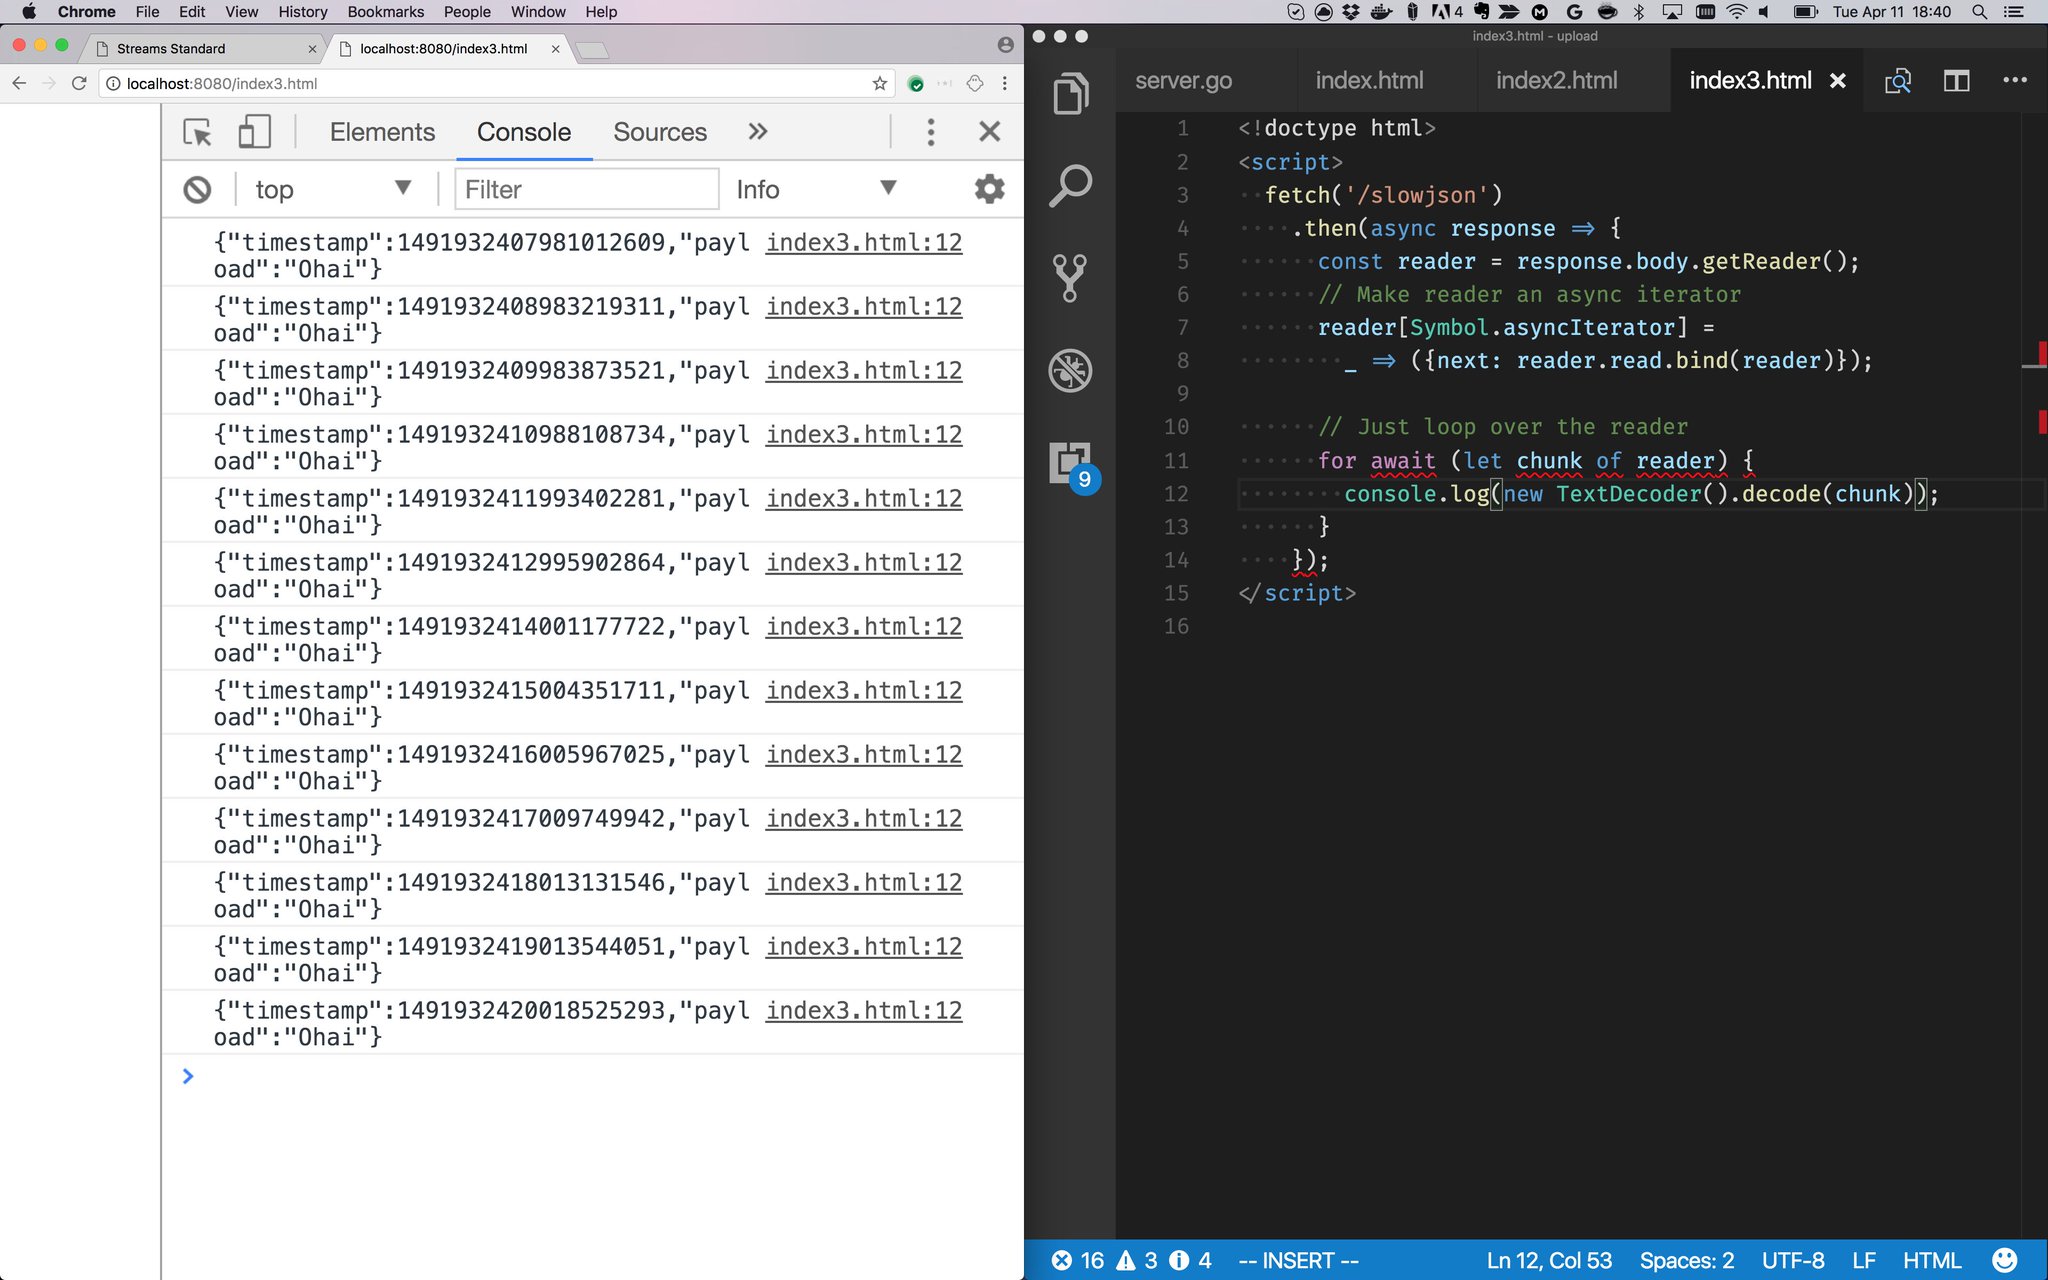Toggle the device toolbar icon in DevTools
This screenshot has width=2048, height=1280.
[254, 132]
